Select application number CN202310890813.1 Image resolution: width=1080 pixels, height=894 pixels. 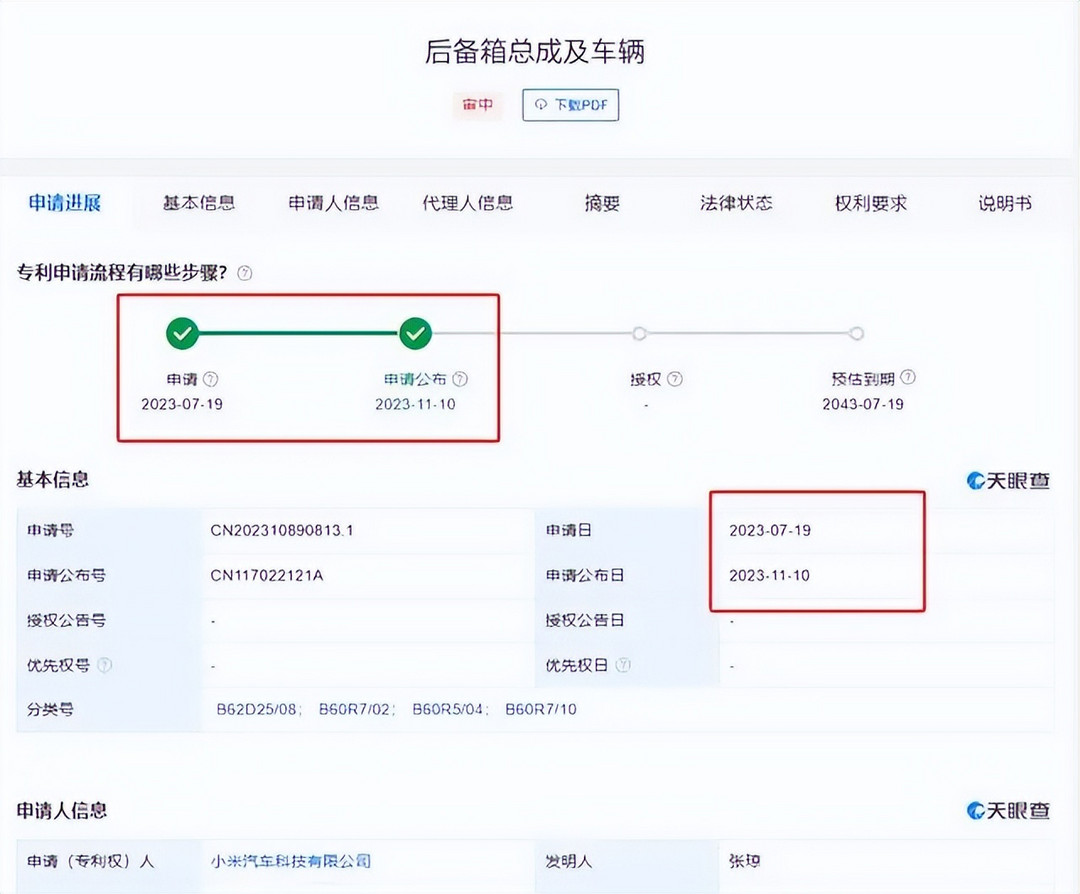(282, 530)
